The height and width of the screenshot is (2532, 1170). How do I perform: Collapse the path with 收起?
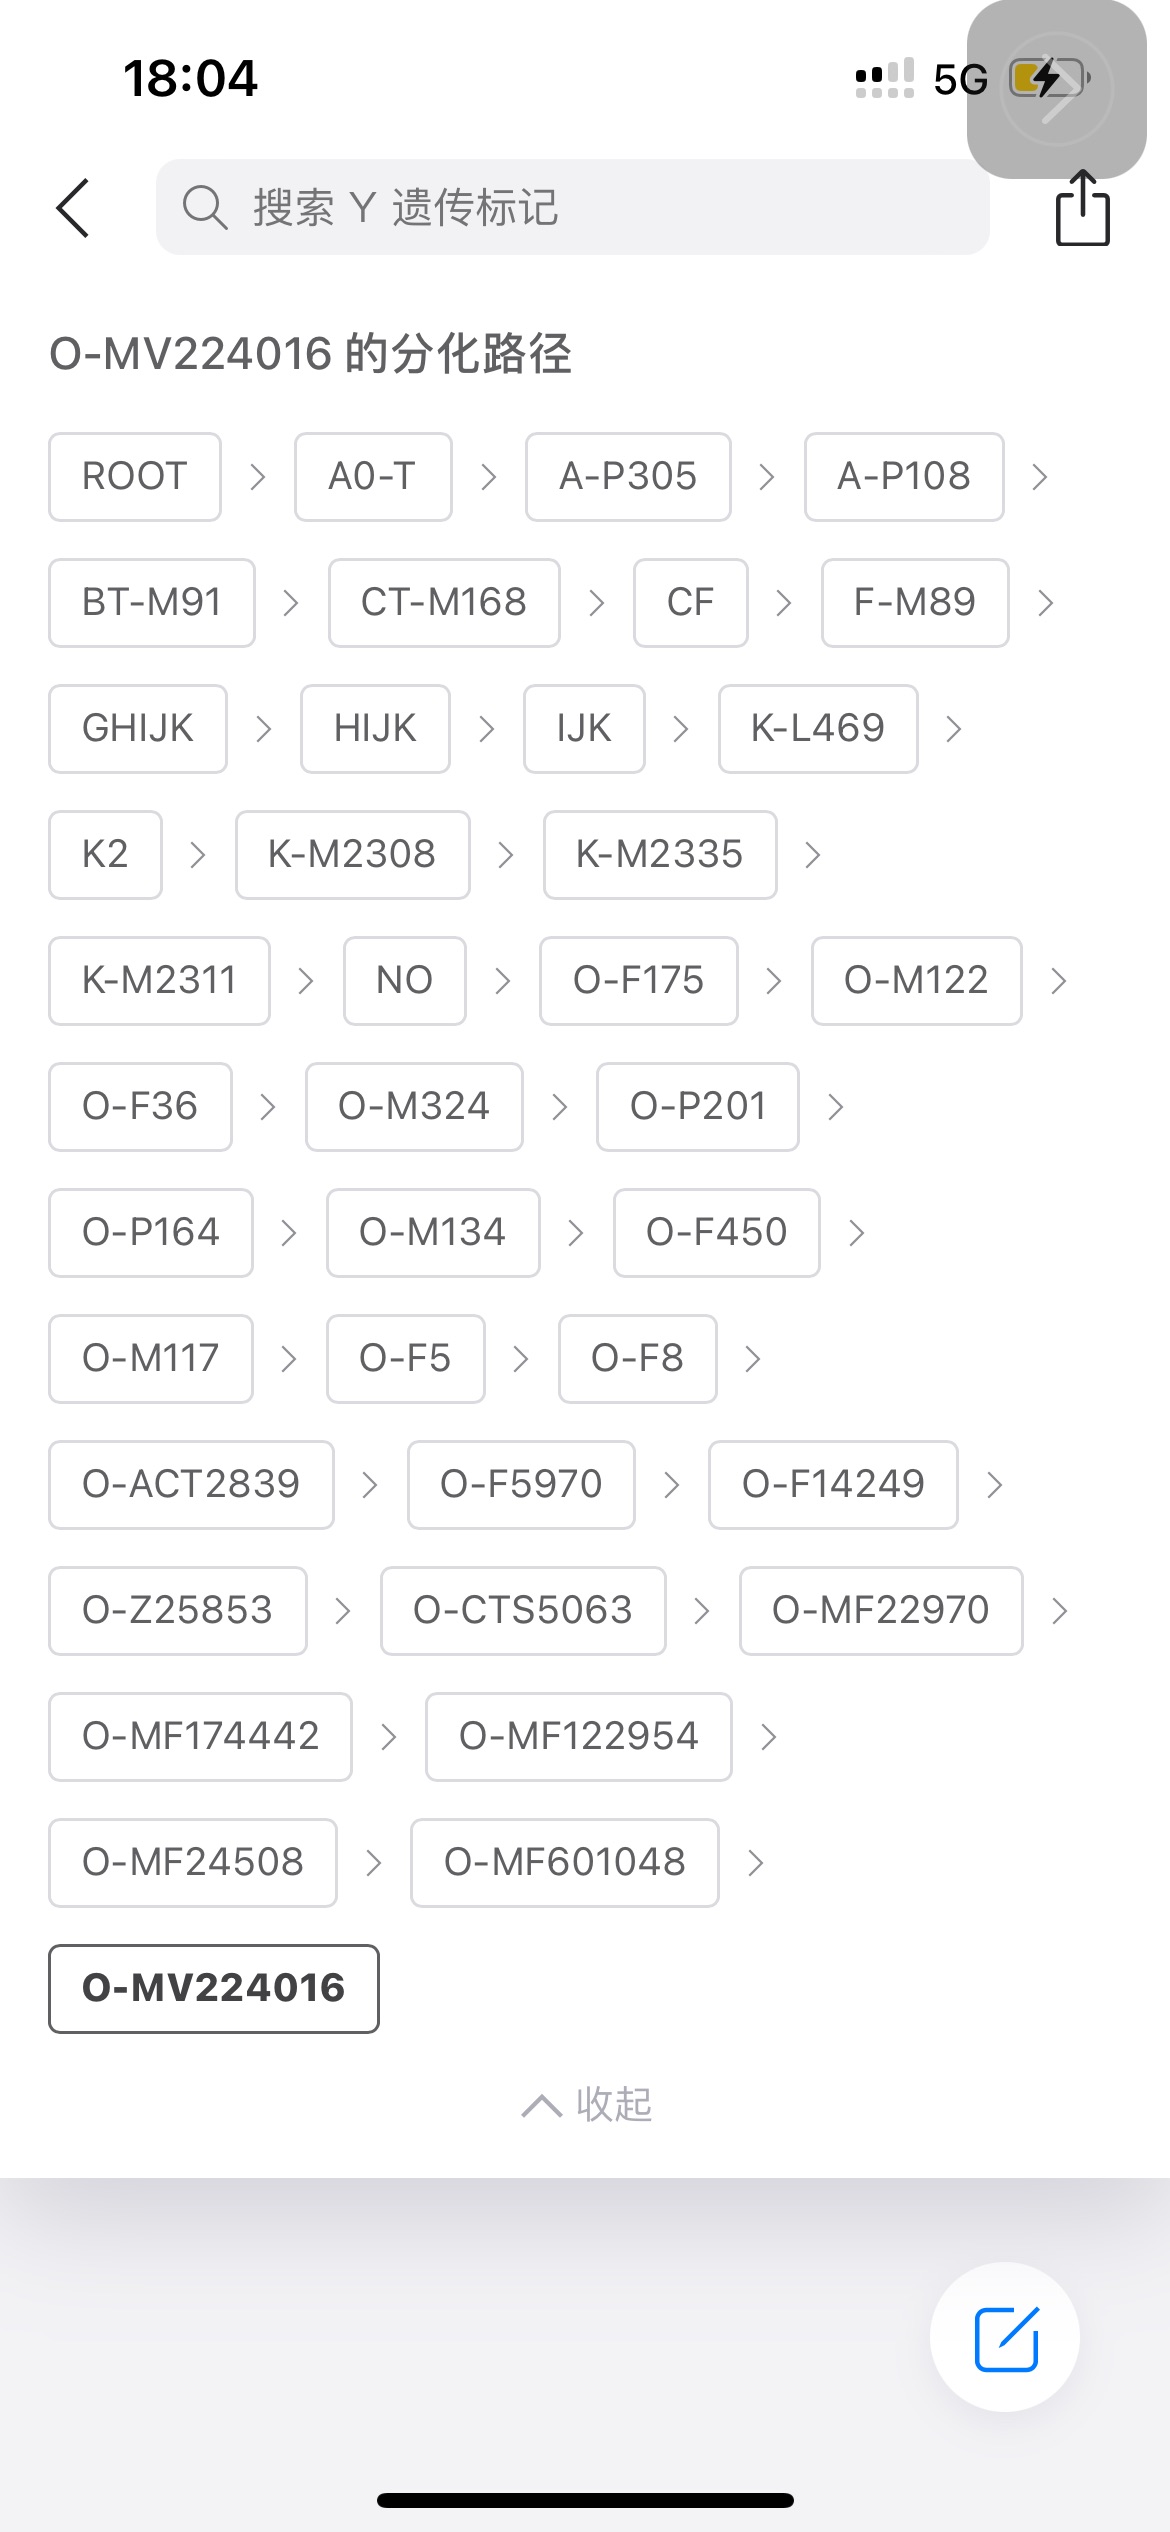(x=586, y=2104)
